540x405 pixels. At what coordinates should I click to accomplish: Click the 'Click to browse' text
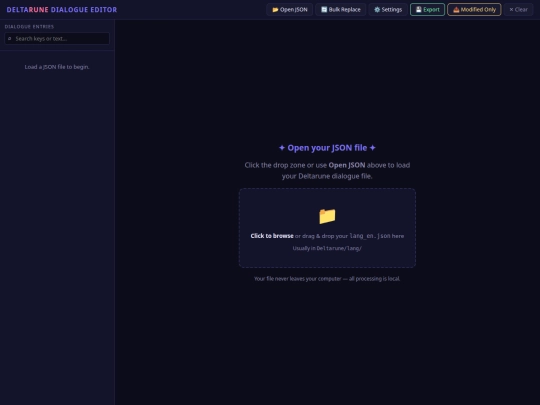coord(272,236)
